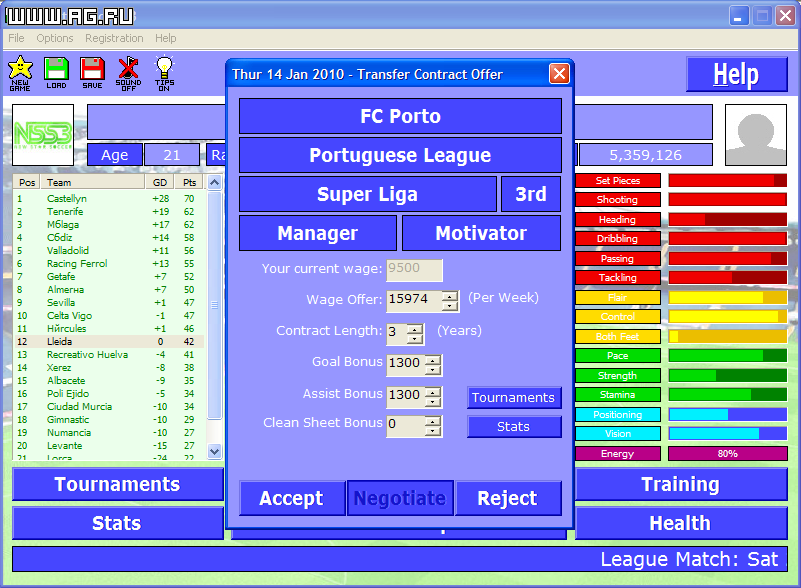Click the green Load disk icon
Screen dimensions: 801x588
[x=56, y=70]
